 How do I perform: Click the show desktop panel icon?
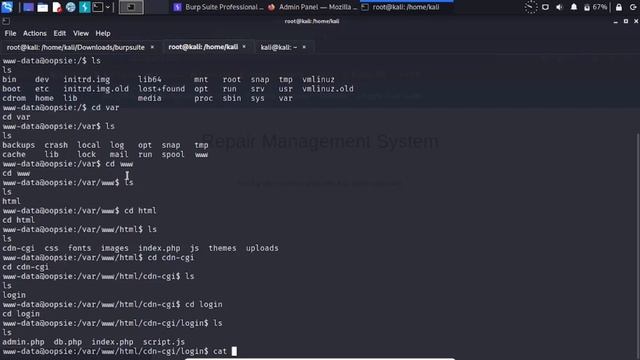[x=28, y=7]
